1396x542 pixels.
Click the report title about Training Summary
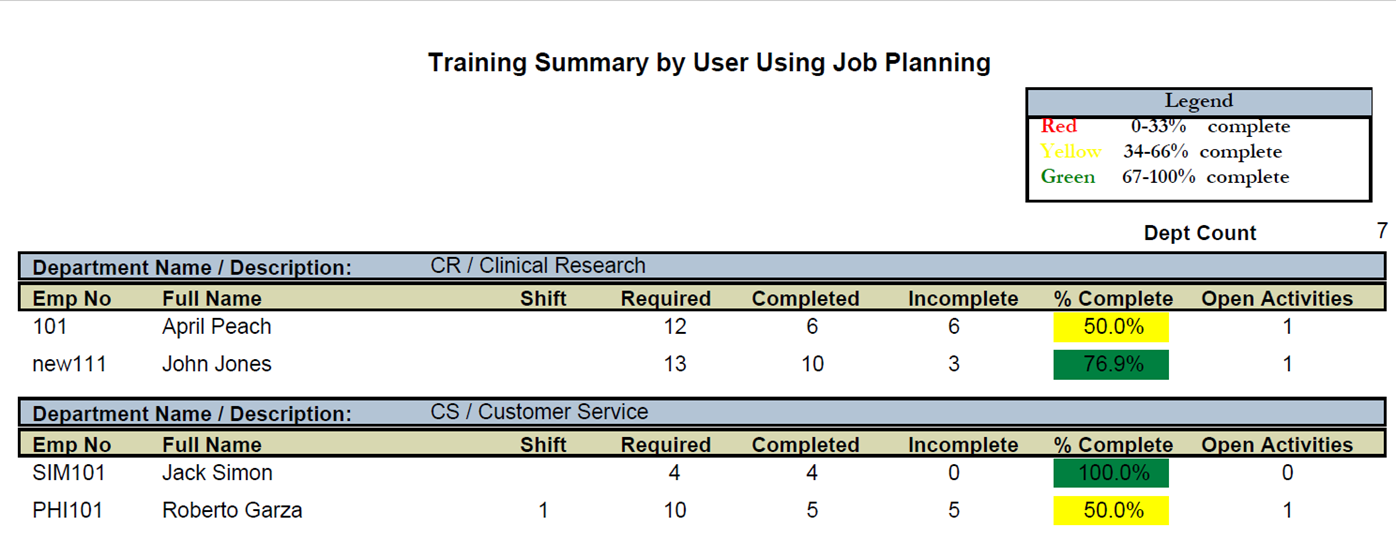click(x=709, y=63)
